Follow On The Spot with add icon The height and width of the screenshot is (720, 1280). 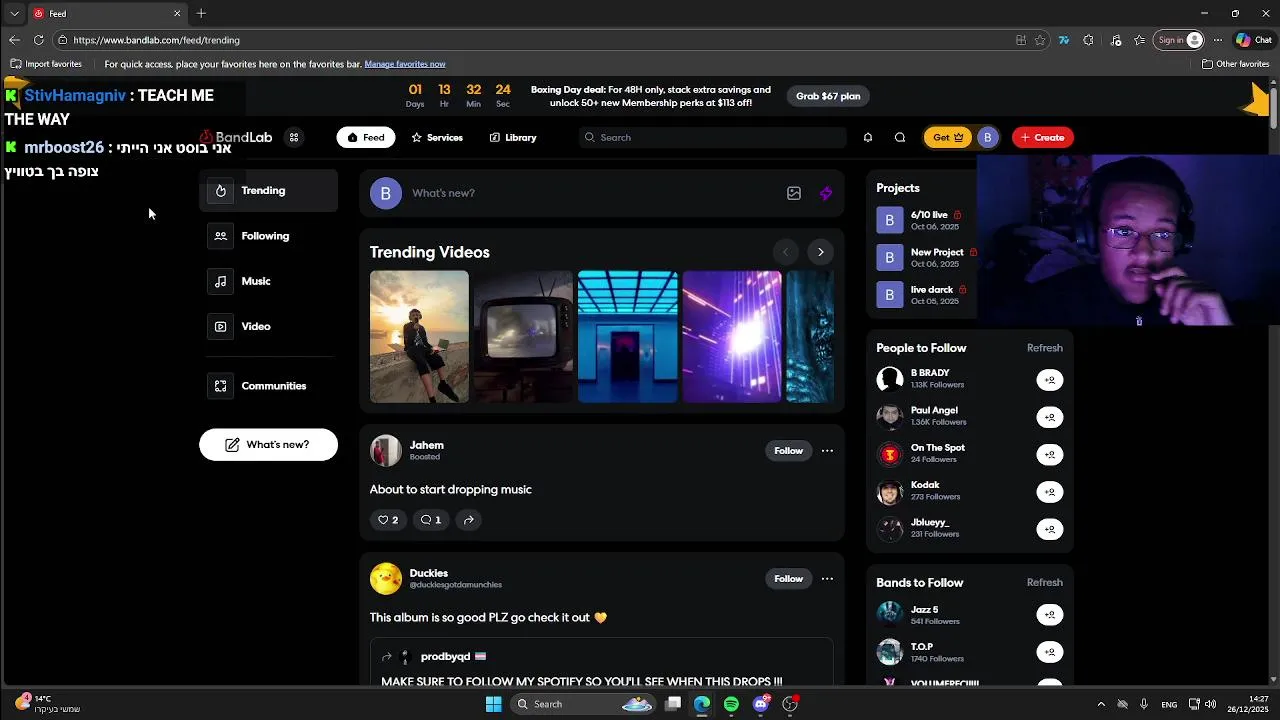pyautogui.click(x=1049, y=454)
